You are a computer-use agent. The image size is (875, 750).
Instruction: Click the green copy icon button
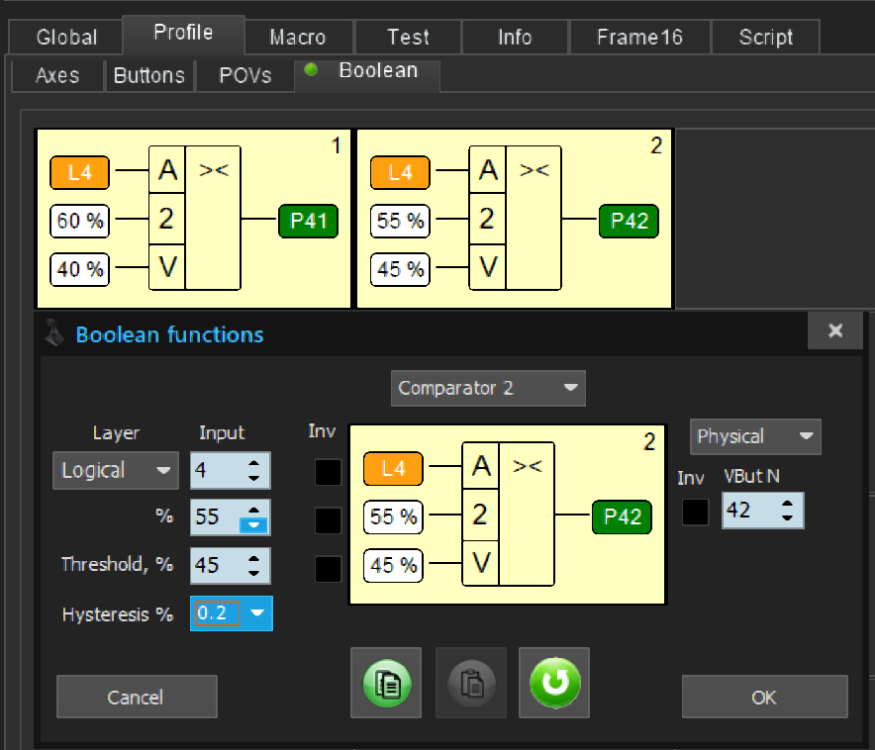pyautogui.click(x=386, y=683)
